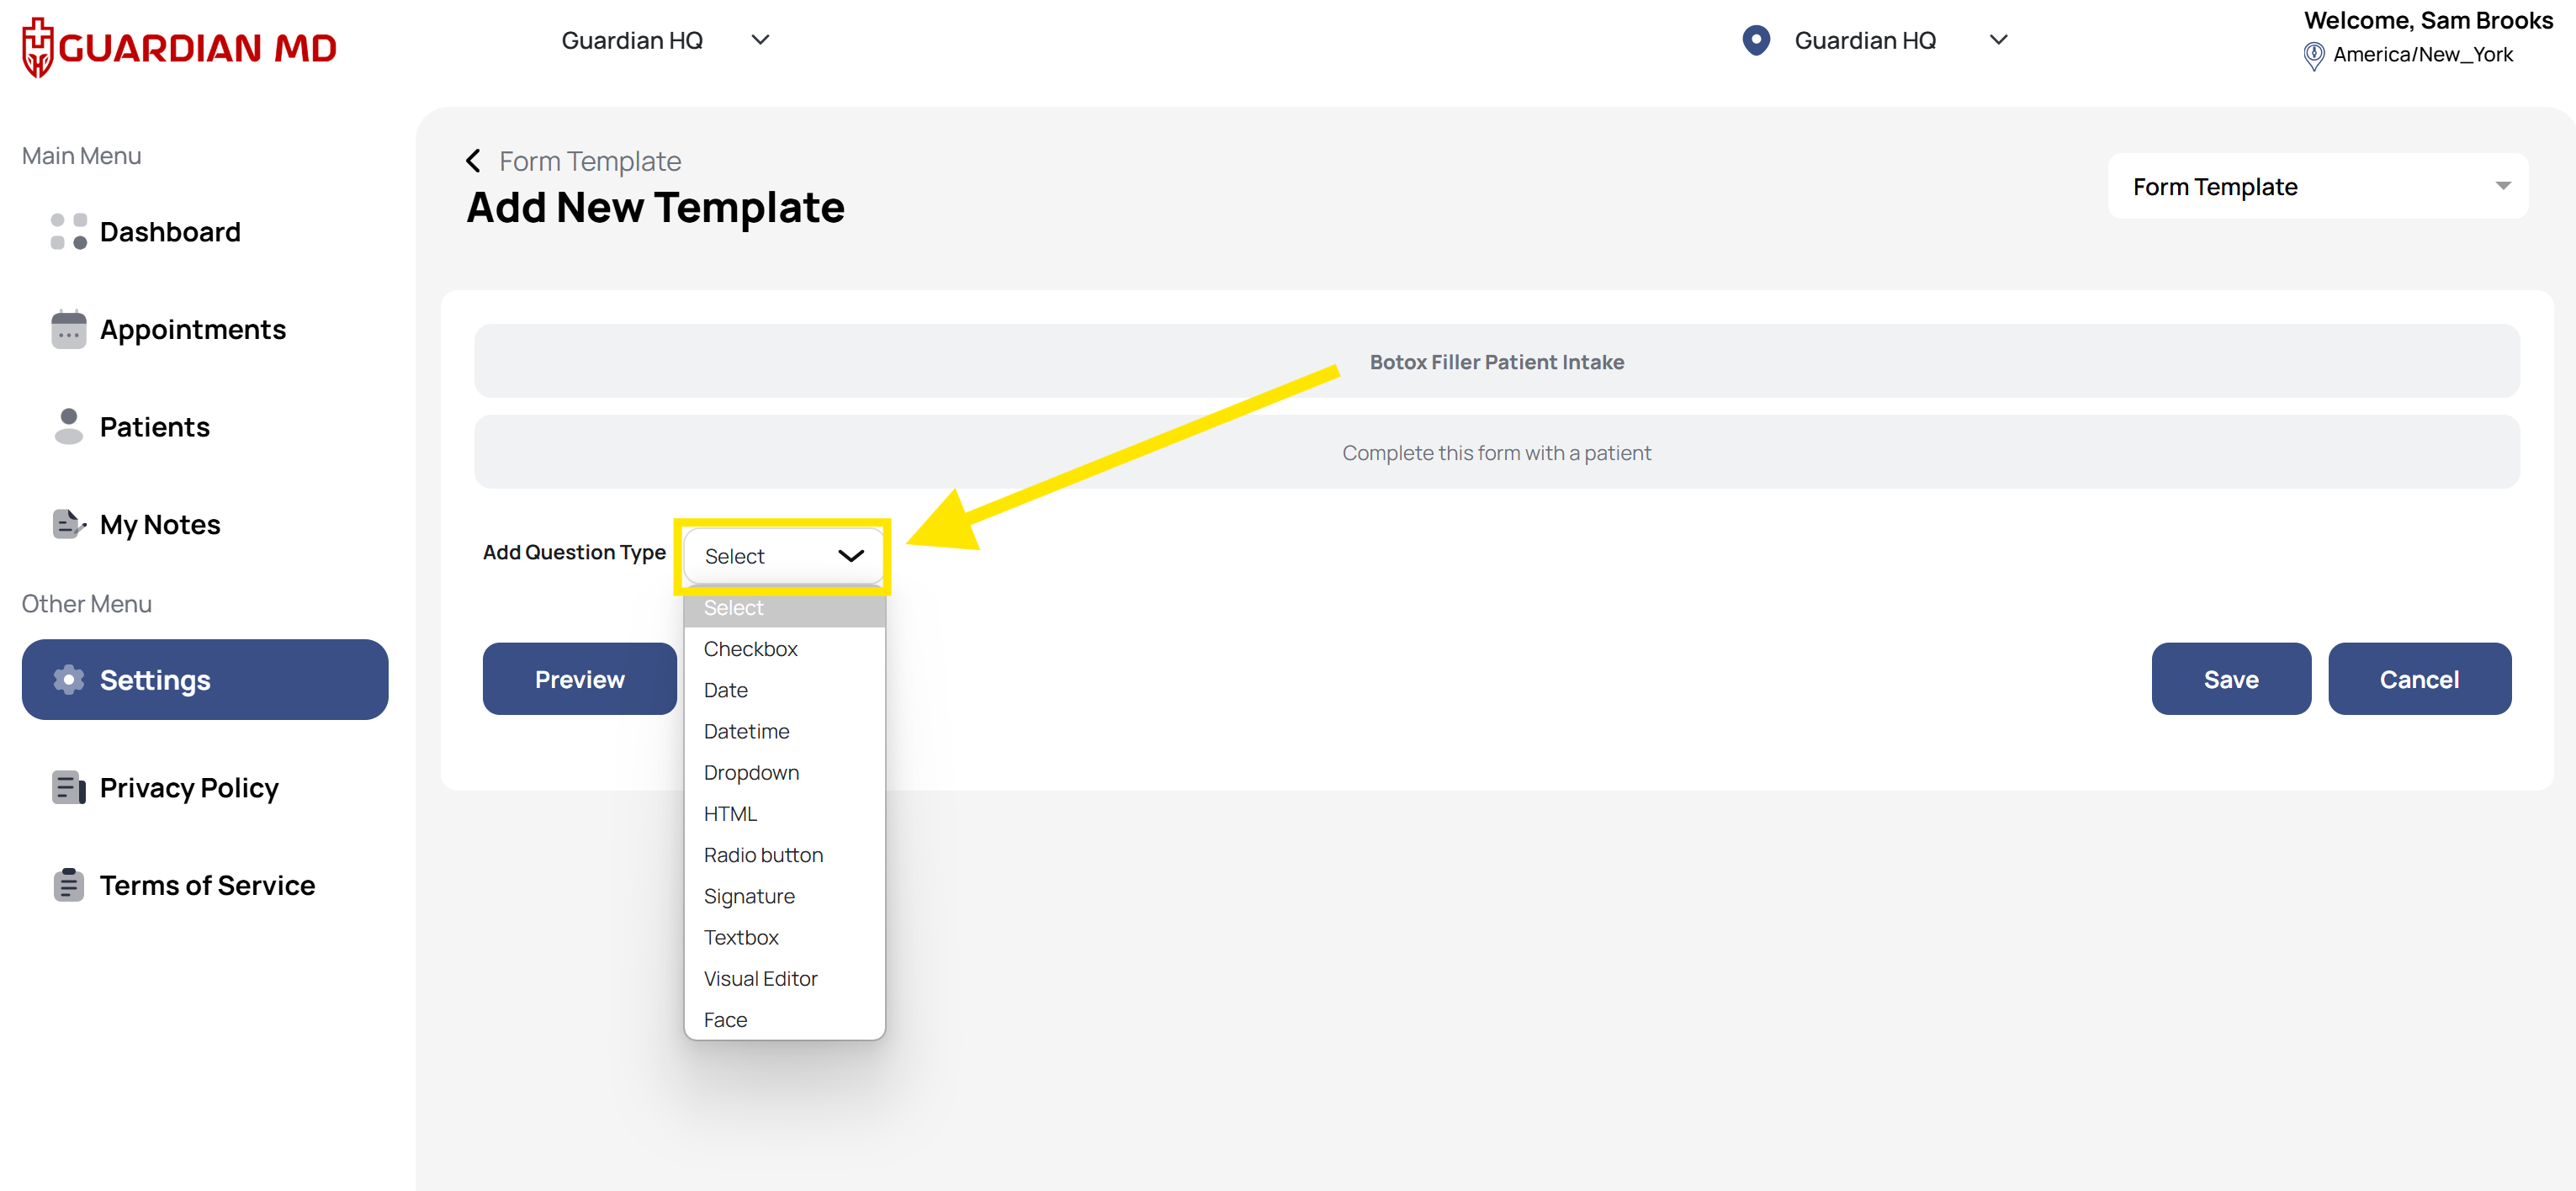
Task: Click the Botox Filler Patient Intake title field
Action: point(1496,362)
